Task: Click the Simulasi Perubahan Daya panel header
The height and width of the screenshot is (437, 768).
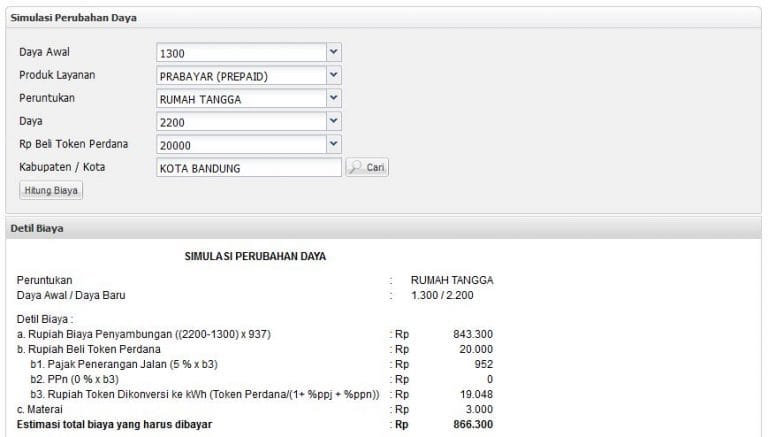Action: point(384,18)
